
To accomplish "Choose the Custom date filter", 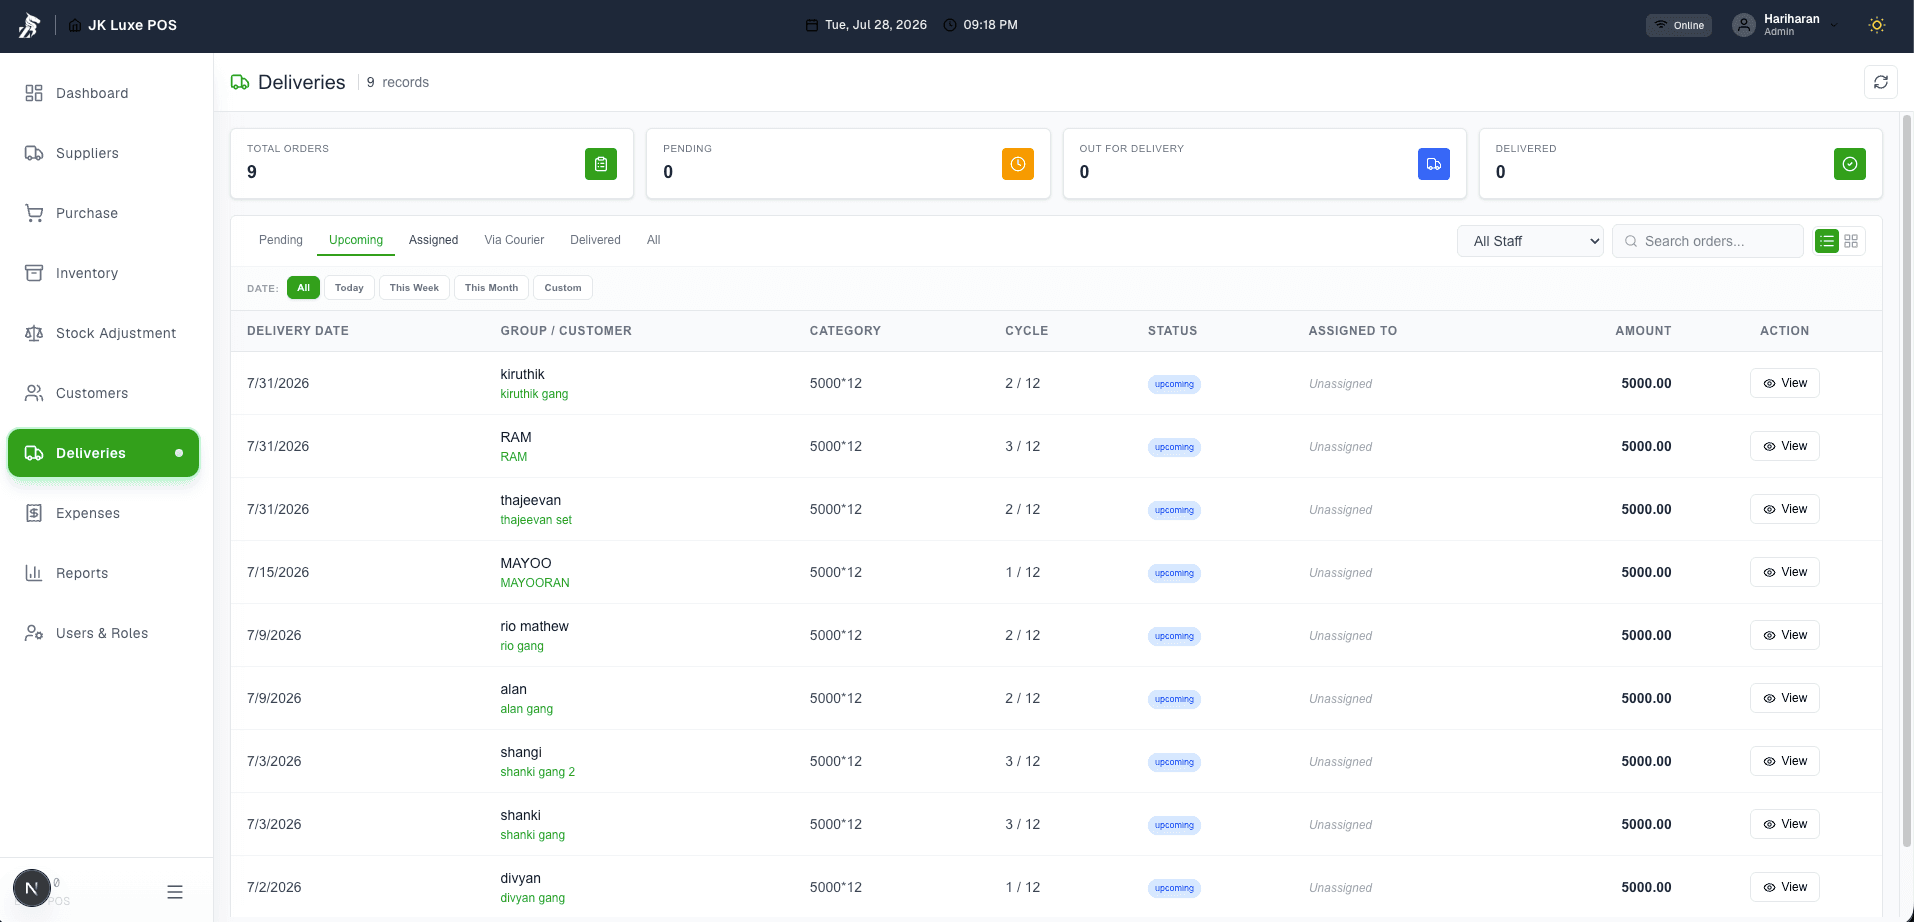I will tap(563, 288).
